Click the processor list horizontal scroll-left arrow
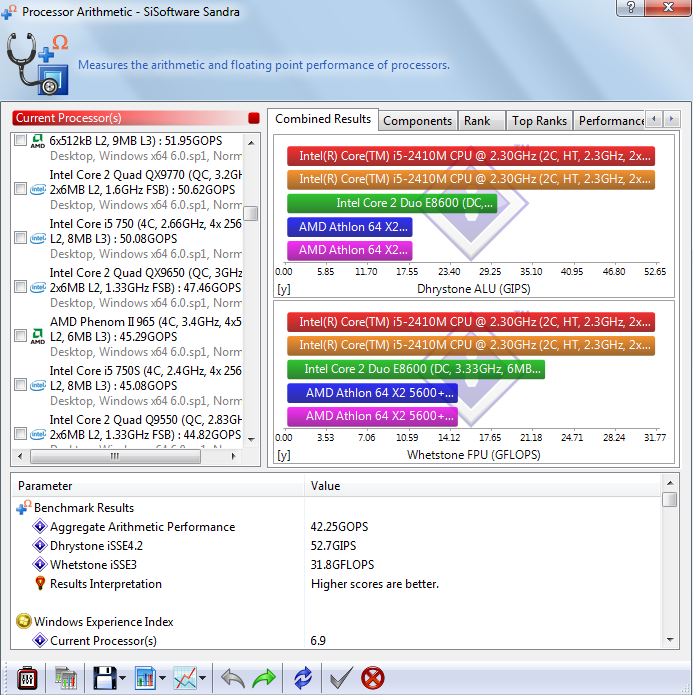 tap(20, 456)
